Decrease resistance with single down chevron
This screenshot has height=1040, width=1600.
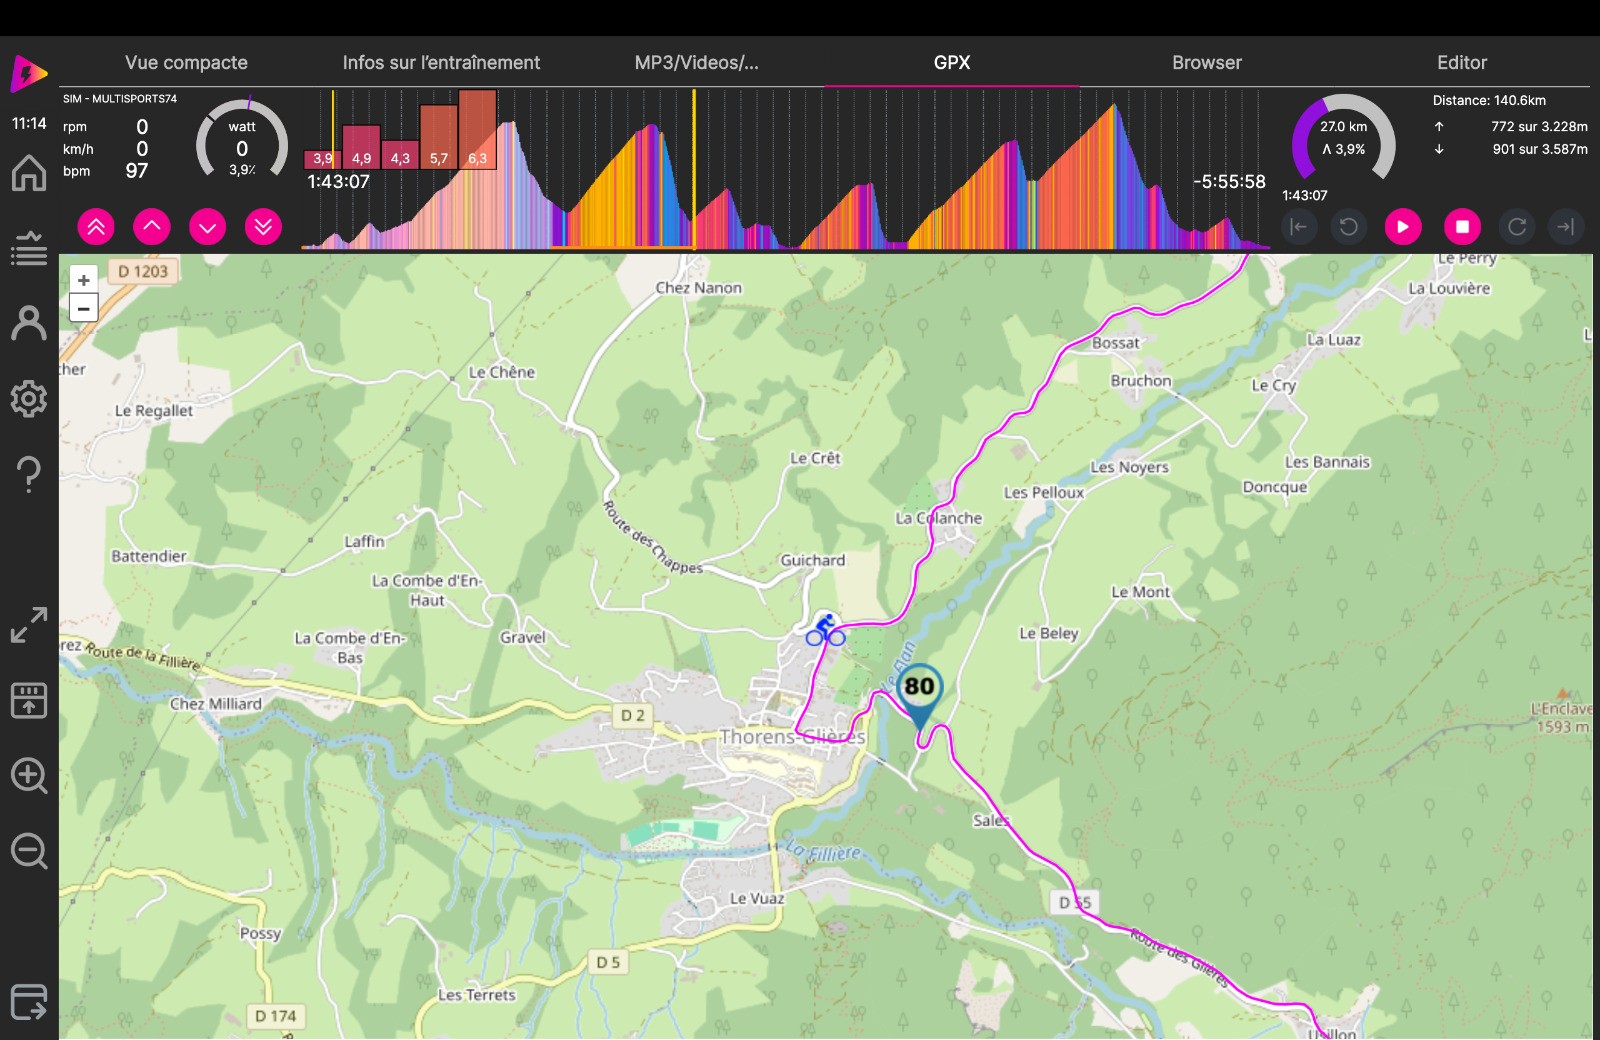(207, 227)
